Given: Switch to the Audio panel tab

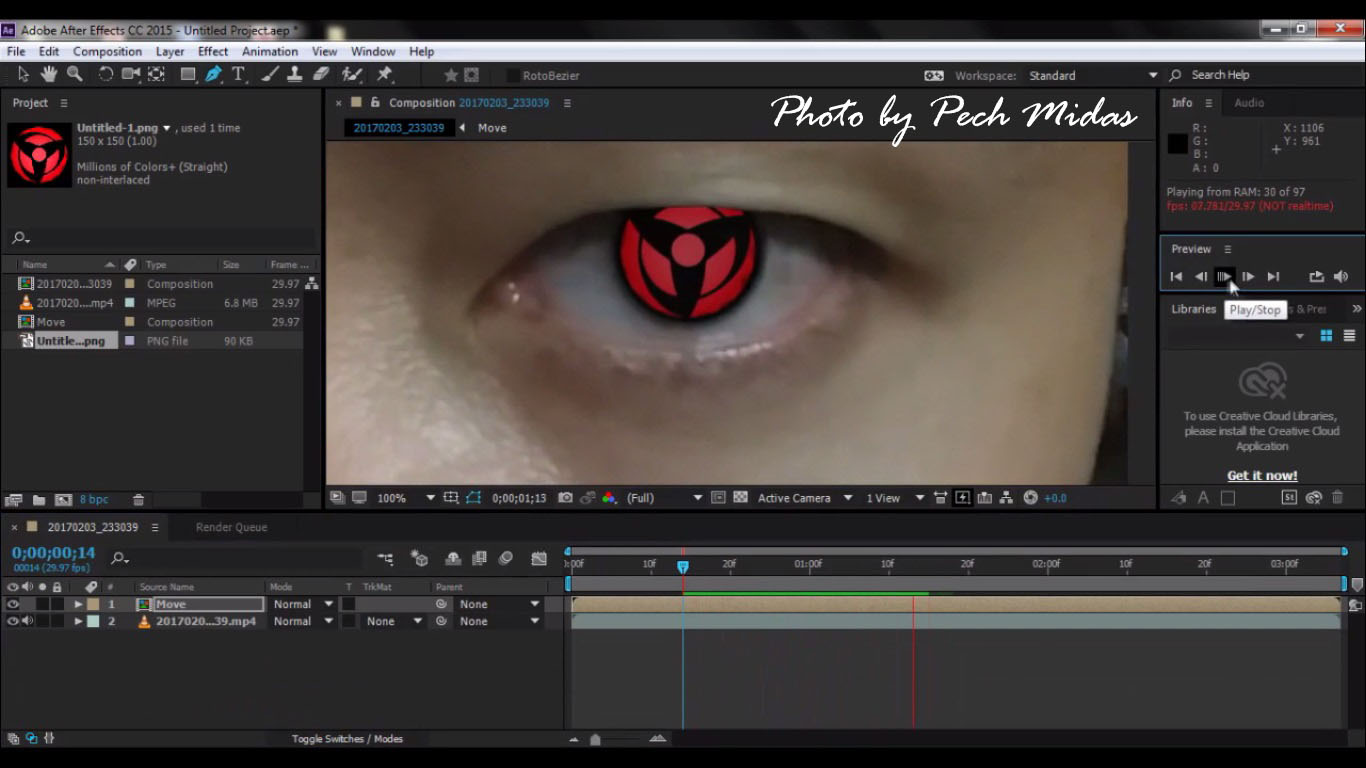Looking at the screenshot, I should pos(1249,103).
